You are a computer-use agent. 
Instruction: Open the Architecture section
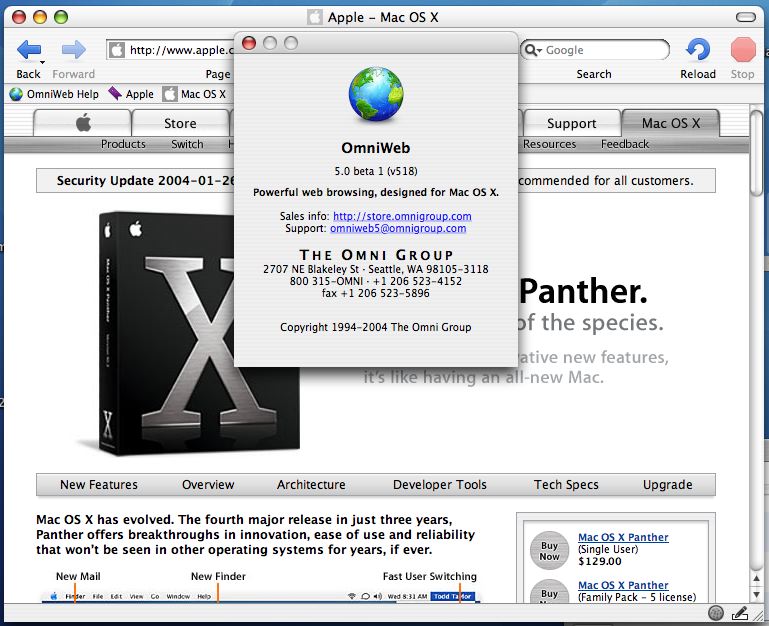[x=311, y=485]
